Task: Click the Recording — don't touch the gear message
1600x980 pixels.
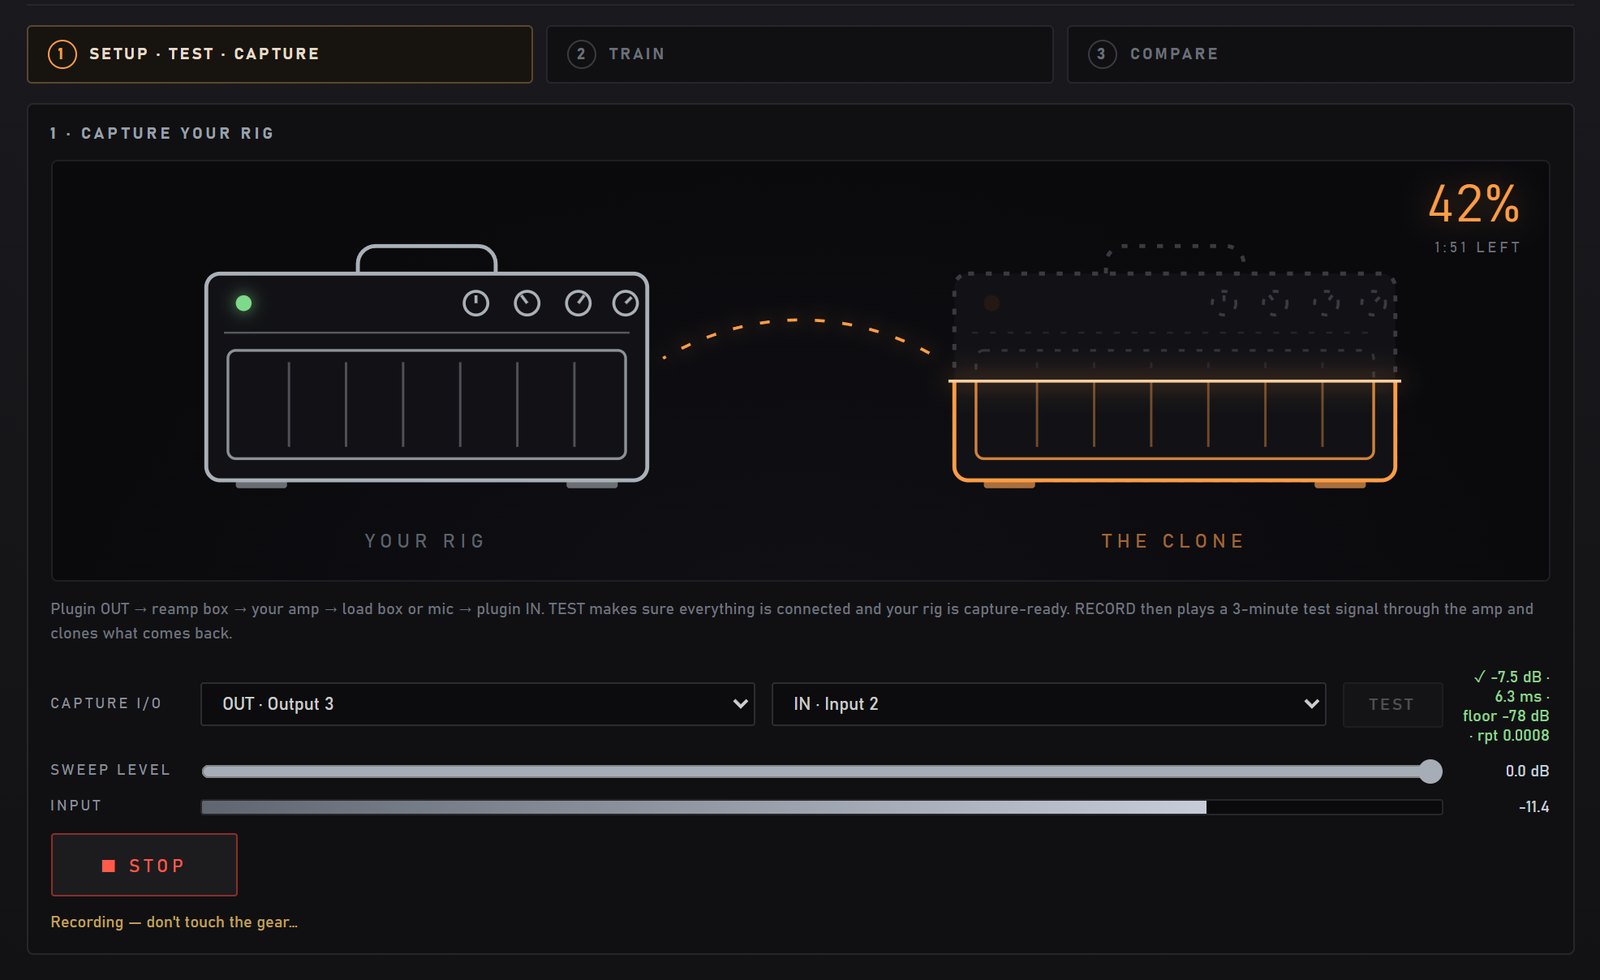Action: tap(174, 922)
